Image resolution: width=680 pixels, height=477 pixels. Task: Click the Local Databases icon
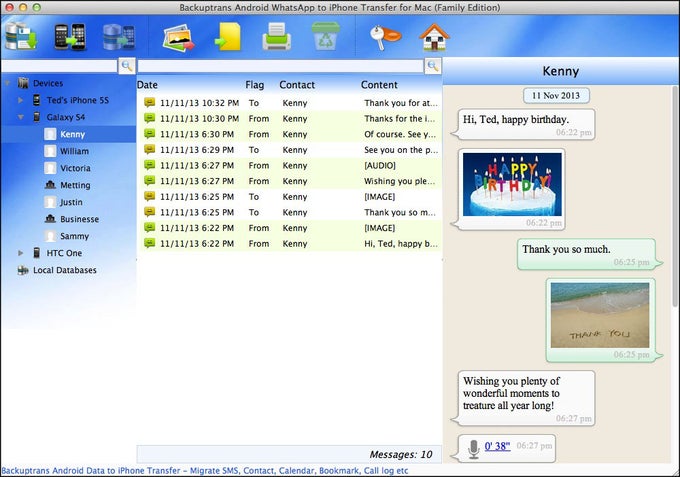pyautogui.click(x=23, y=270)
